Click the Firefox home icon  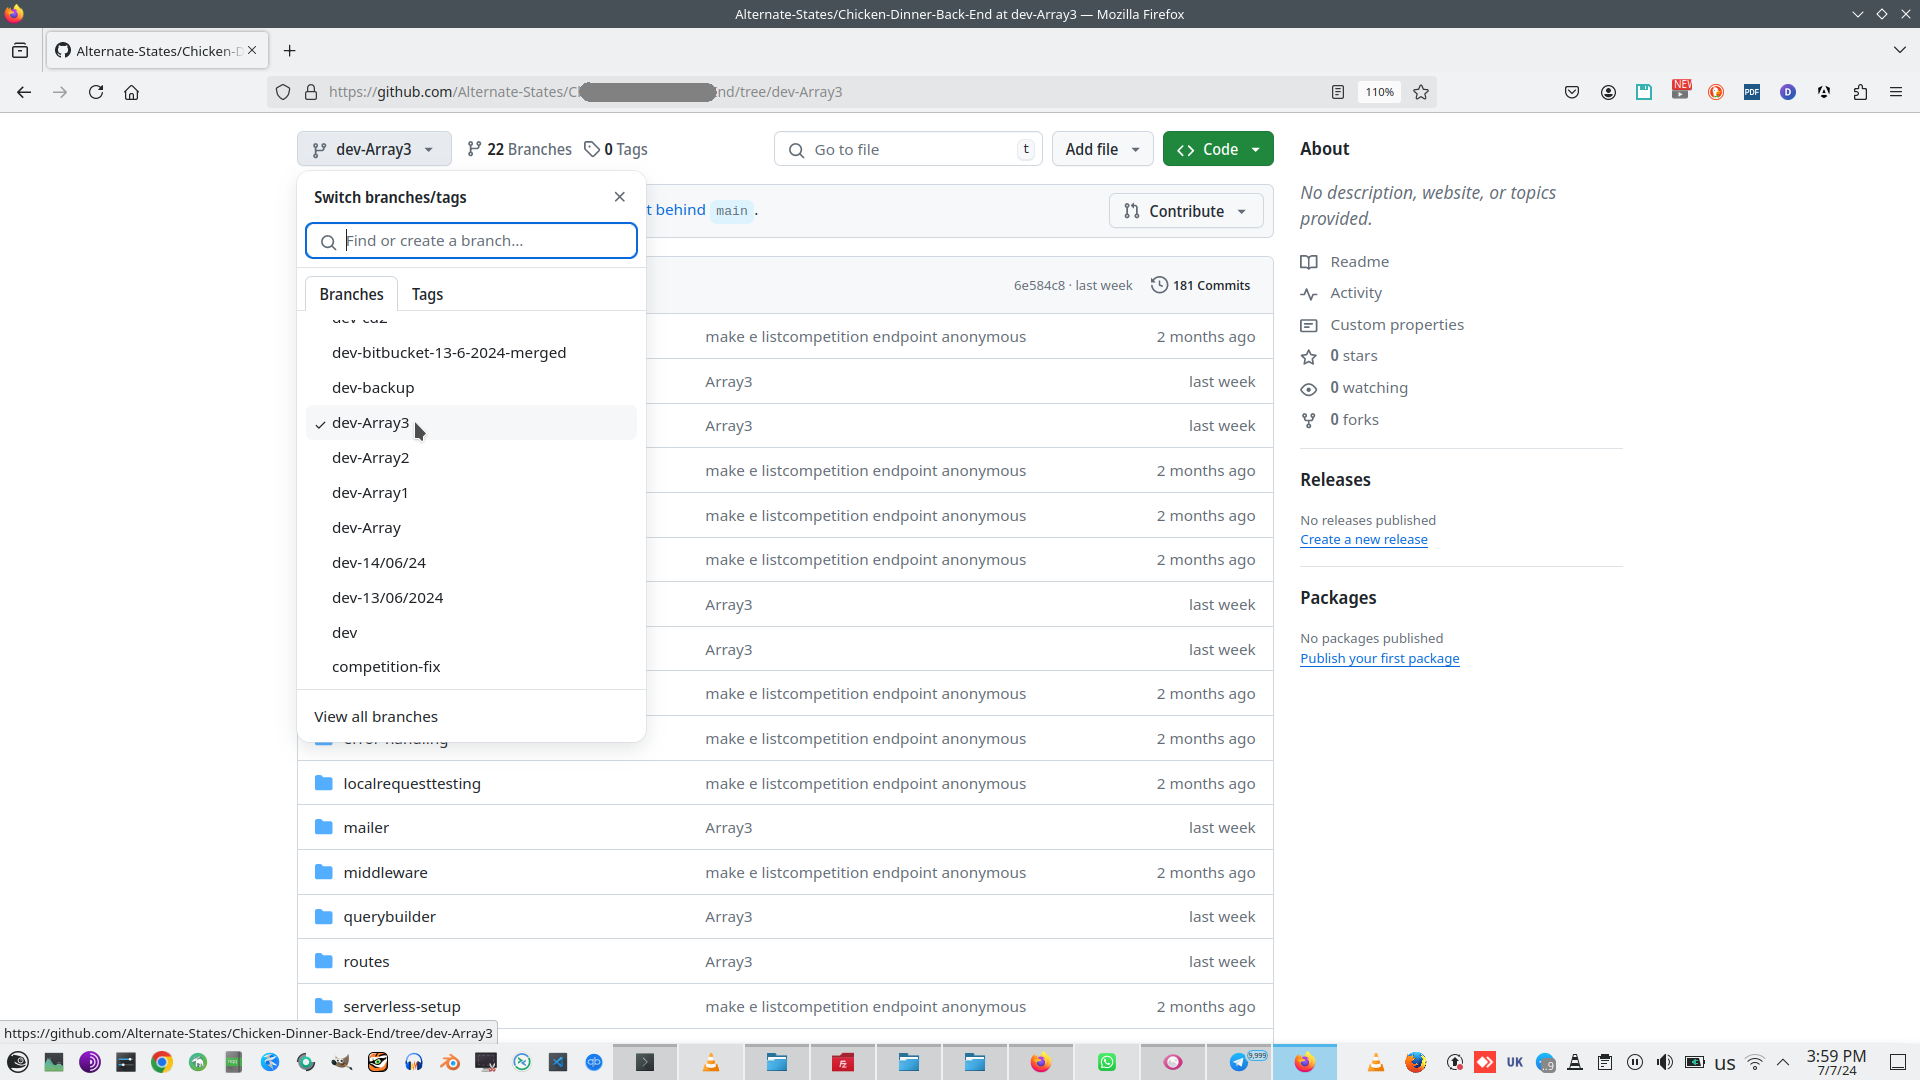(x=131, y=92)
